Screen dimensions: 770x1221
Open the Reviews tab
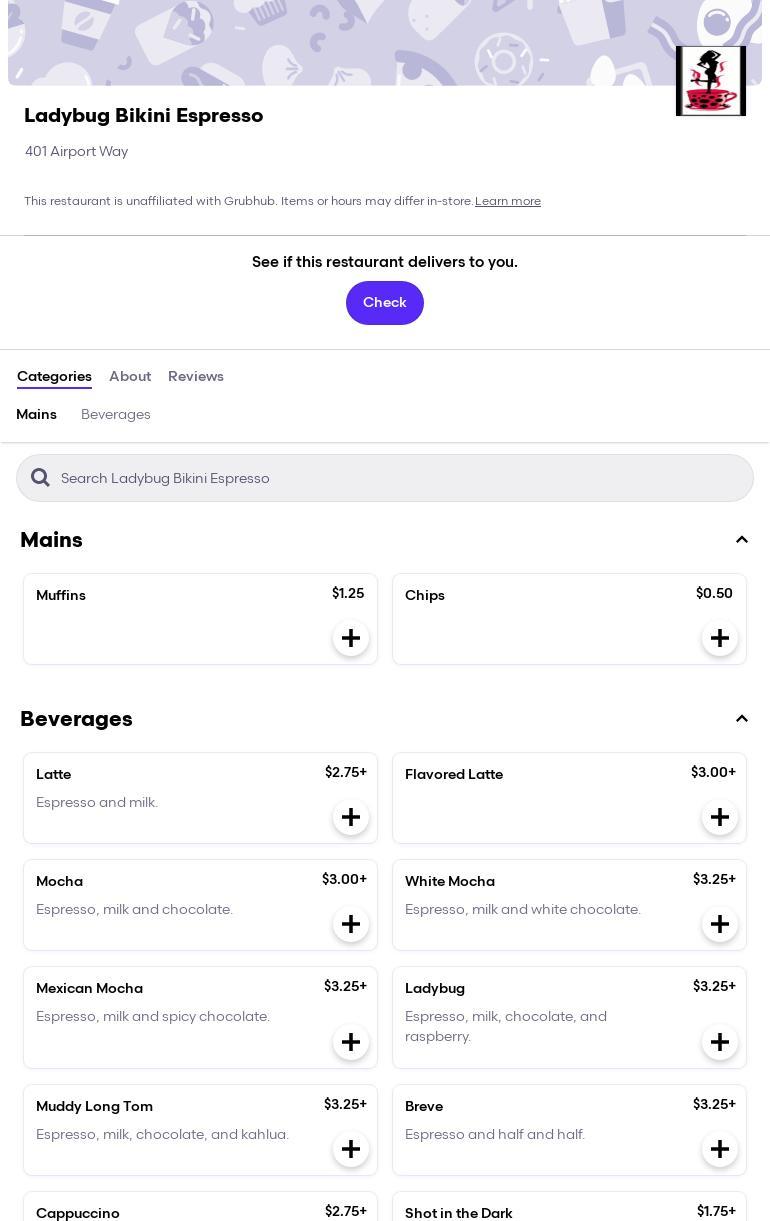click(x=196, y=376)
